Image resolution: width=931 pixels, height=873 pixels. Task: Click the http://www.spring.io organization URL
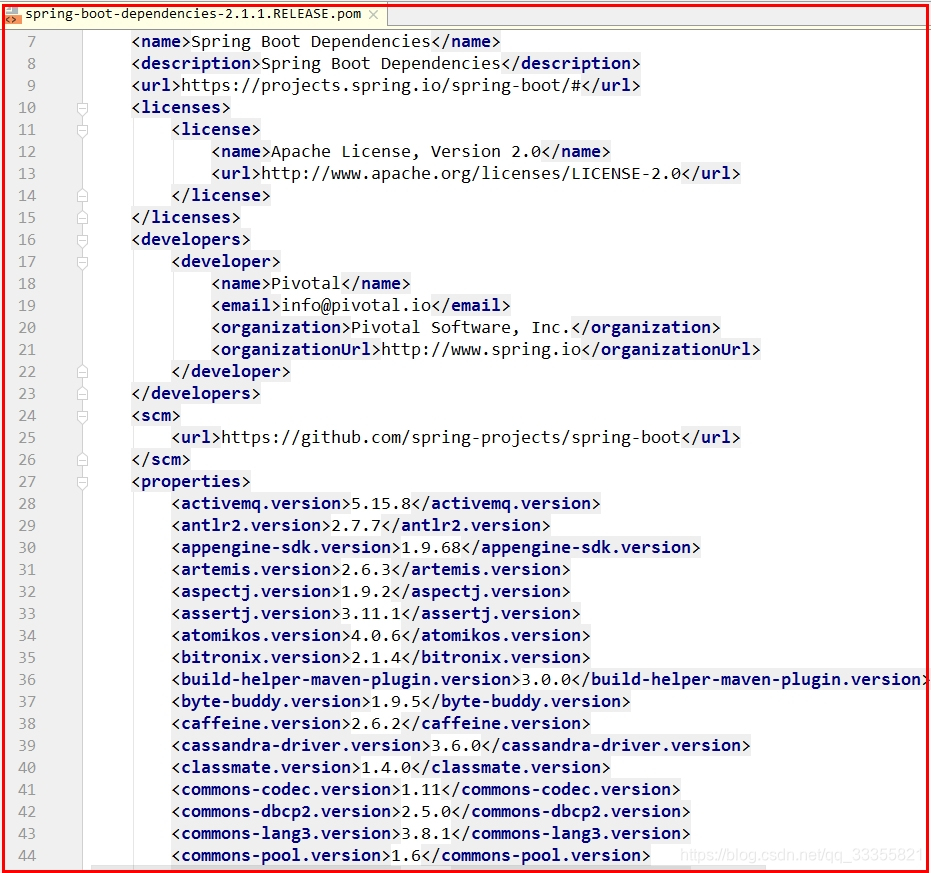(x=481, y=349)
